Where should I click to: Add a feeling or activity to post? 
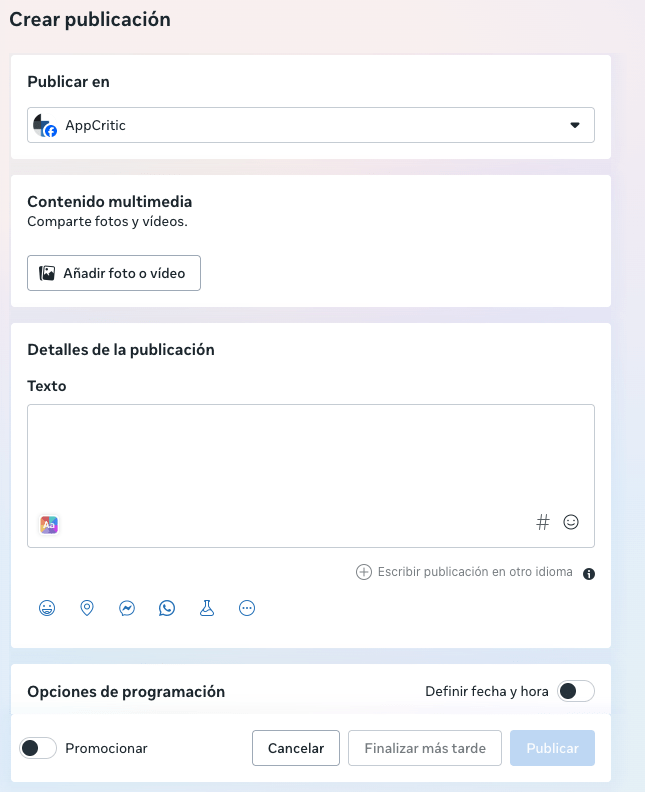[47, 608]
